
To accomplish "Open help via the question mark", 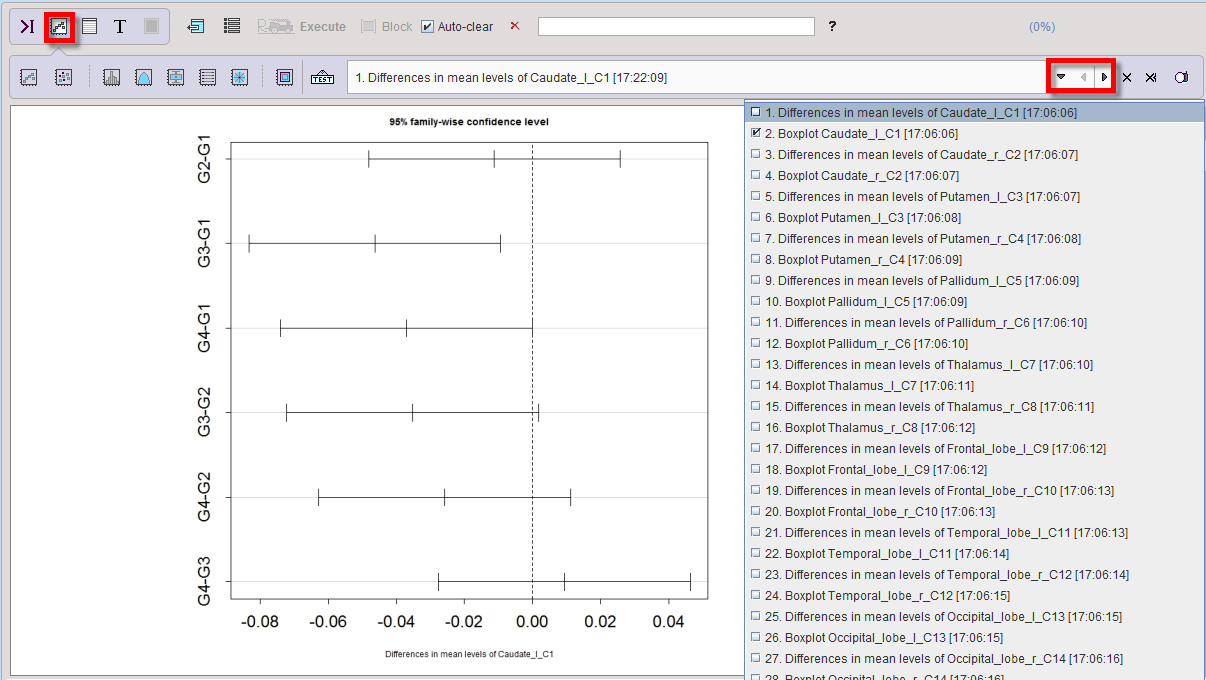I will (832, 27).
